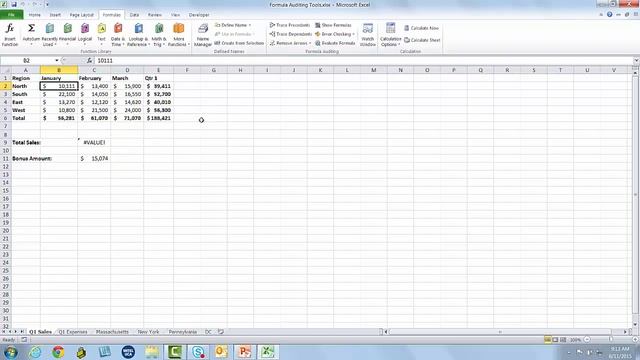Open Google Chrome from taskbar
Viewport: 640px width, 360px height.
click(58, 352)
